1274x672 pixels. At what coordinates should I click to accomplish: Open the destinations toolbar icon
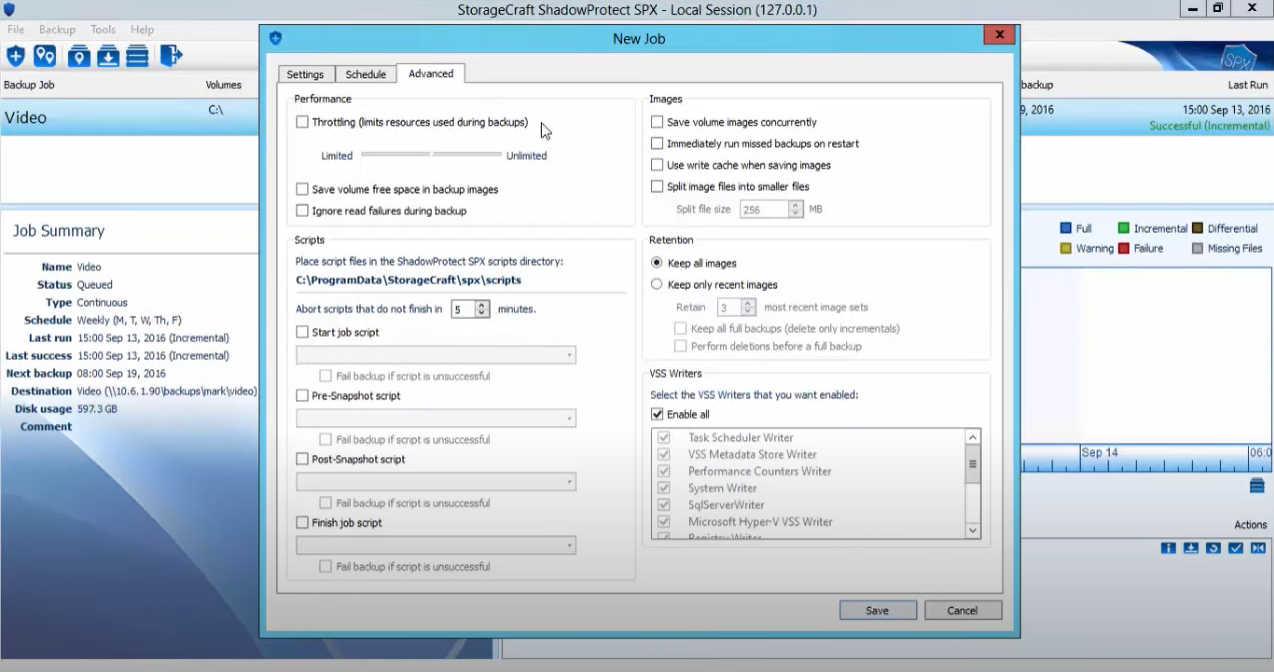[x=44, y=56]
